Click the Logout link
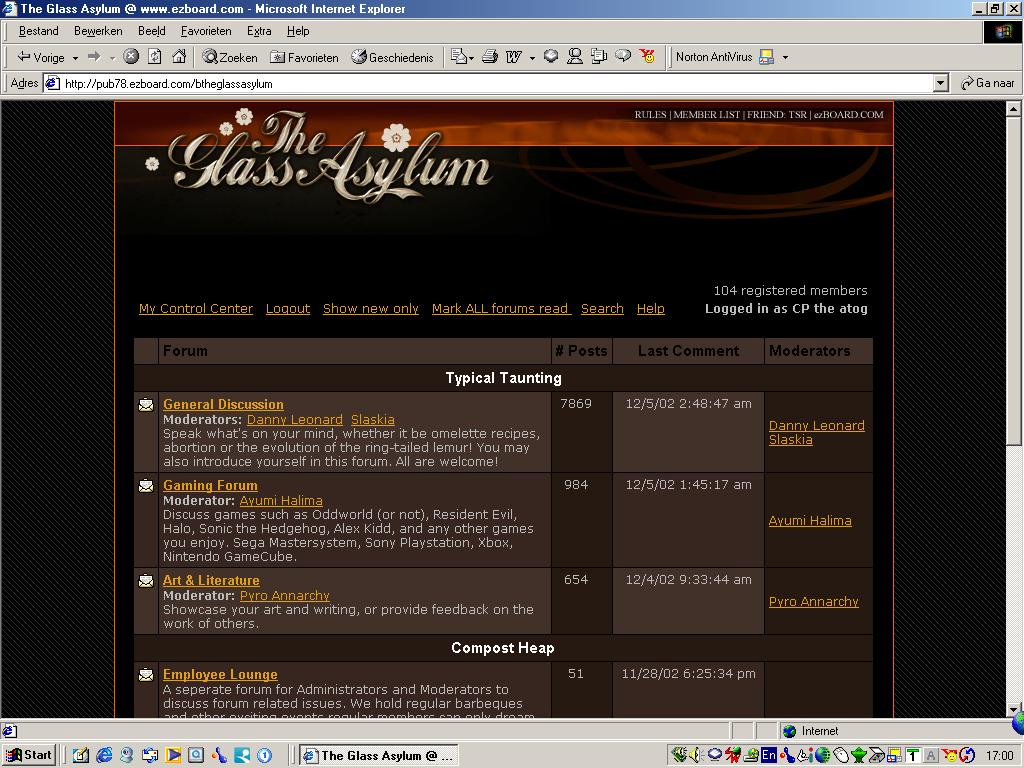This screenshot has height=768, width=1024. point(288,308)
